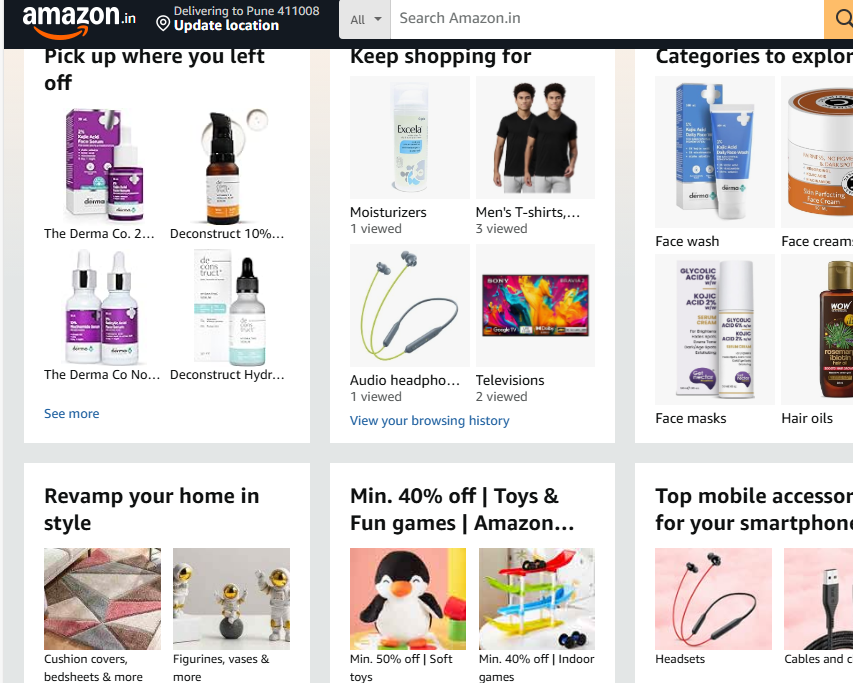853x683 pixels.
Task: Select Update location link
Action: (x=226, y=26)
